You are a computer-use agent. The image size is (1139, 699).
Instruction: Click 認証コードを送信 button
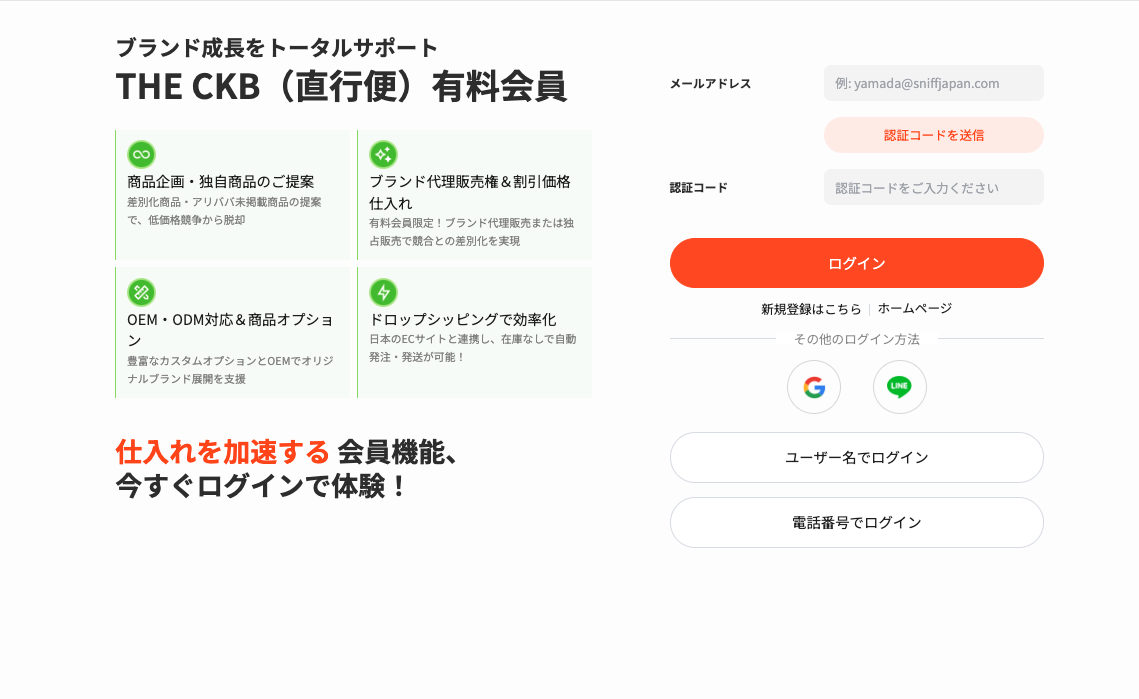(x=933, y=135)
